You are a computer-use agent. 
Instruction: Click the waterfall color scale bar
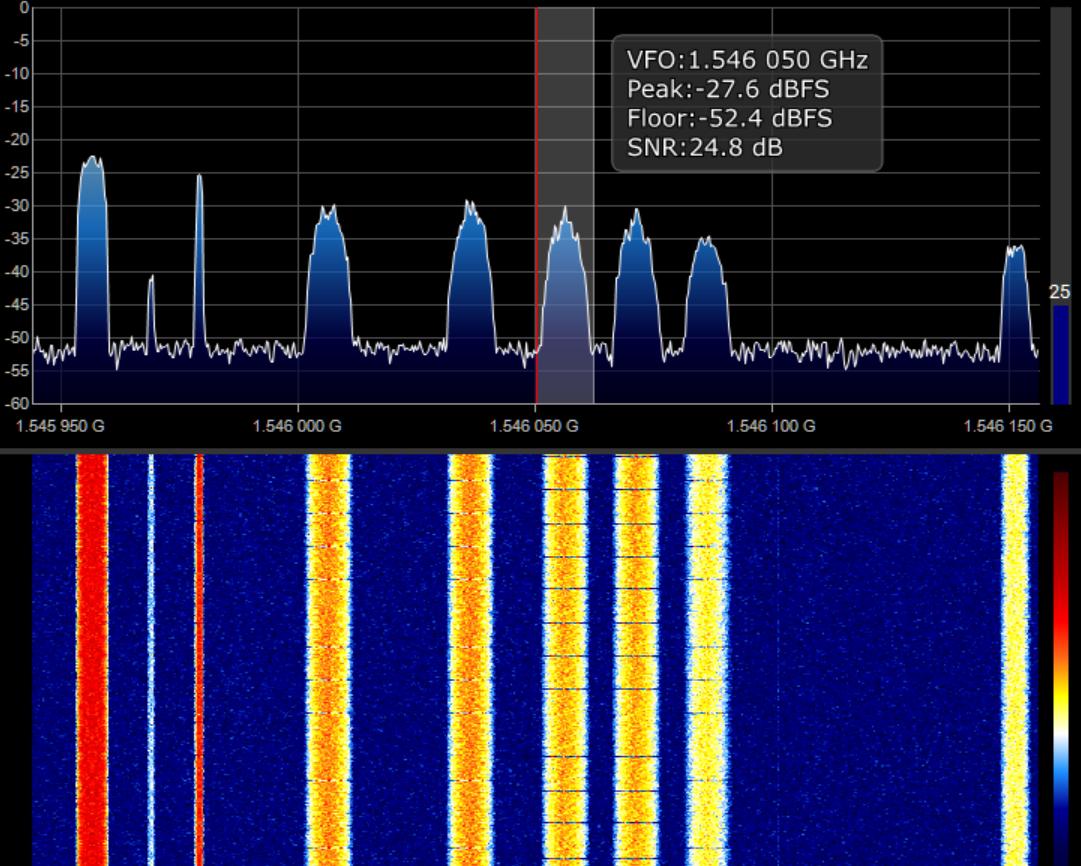(1061, 667)
